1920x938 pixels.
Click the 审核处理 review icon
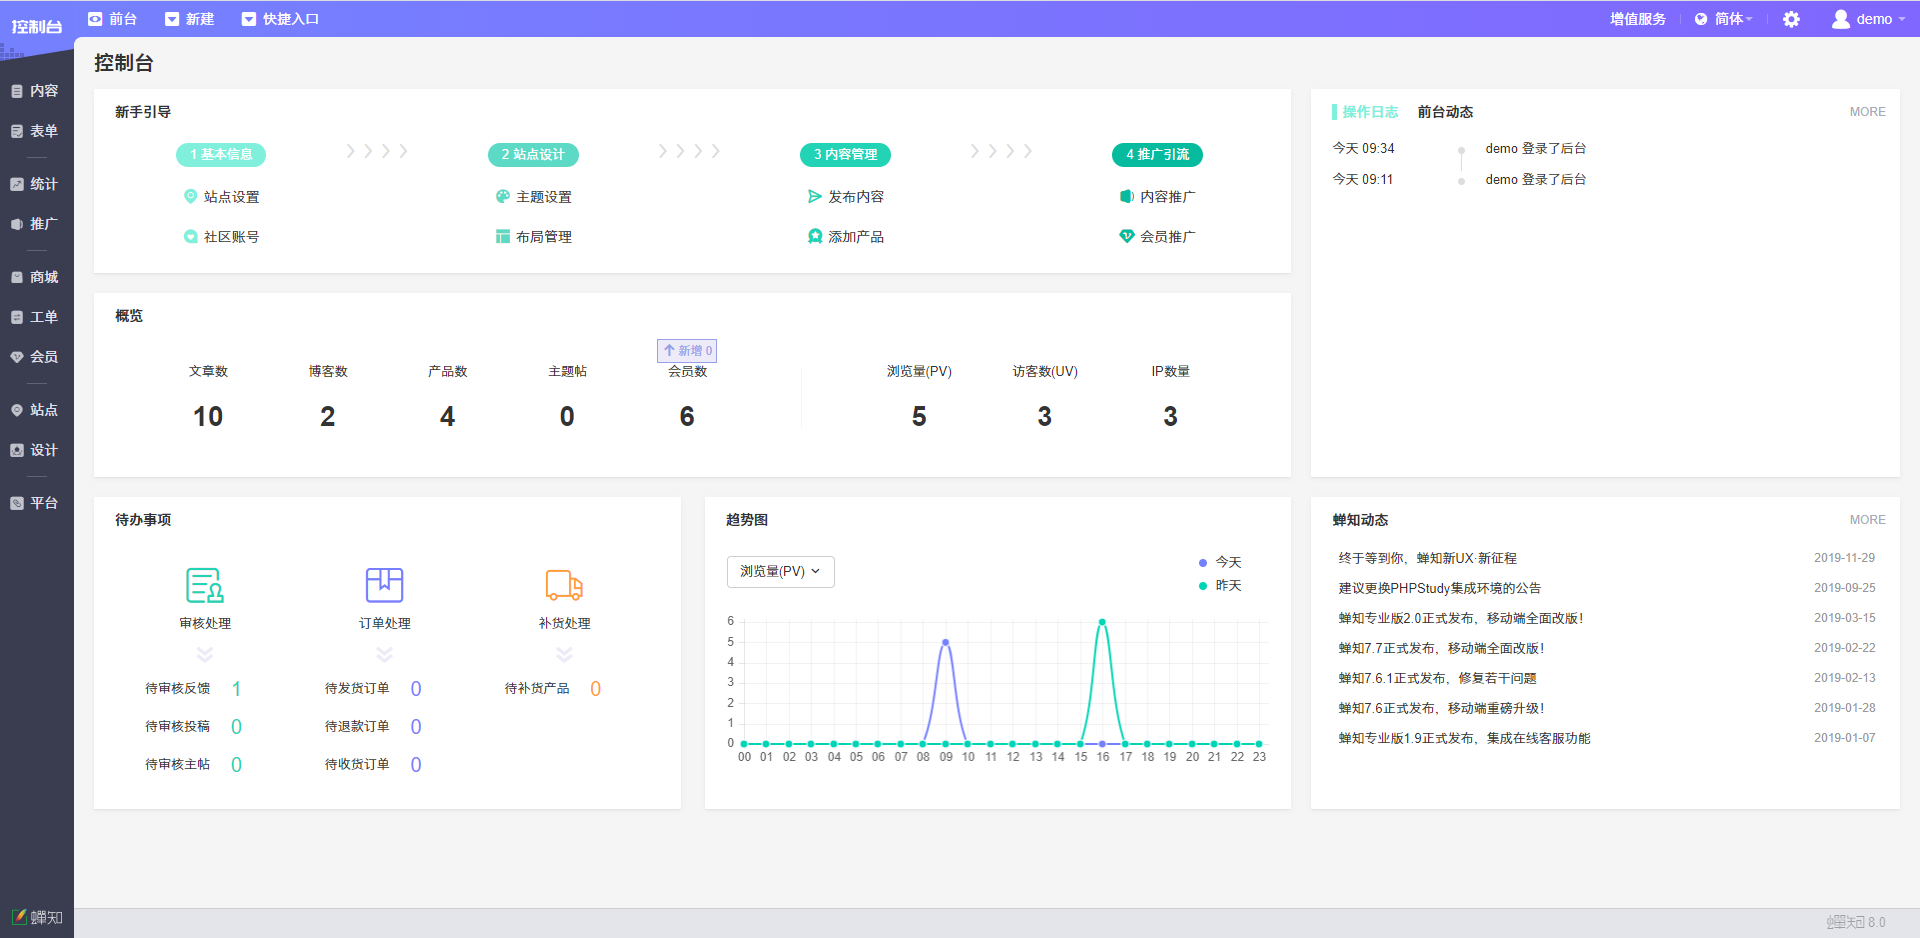(x=205, y=585)
